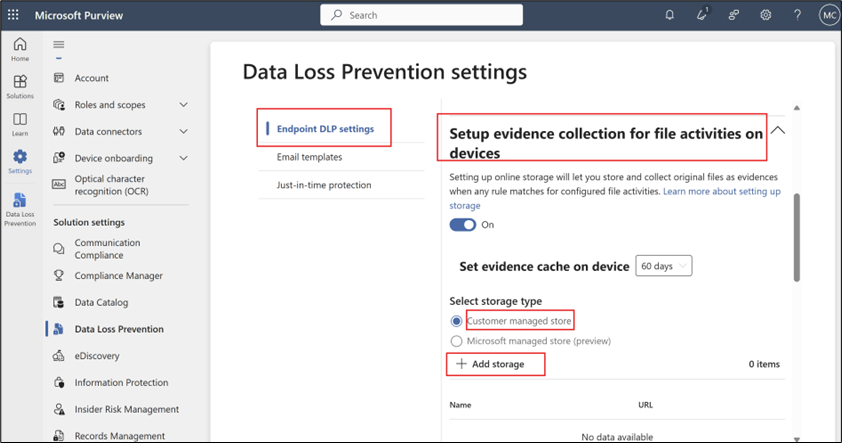The height and width of the screenshot is (443, 842).
Task: Click the Data Catalog icon
Action: [x=59, y=302]
